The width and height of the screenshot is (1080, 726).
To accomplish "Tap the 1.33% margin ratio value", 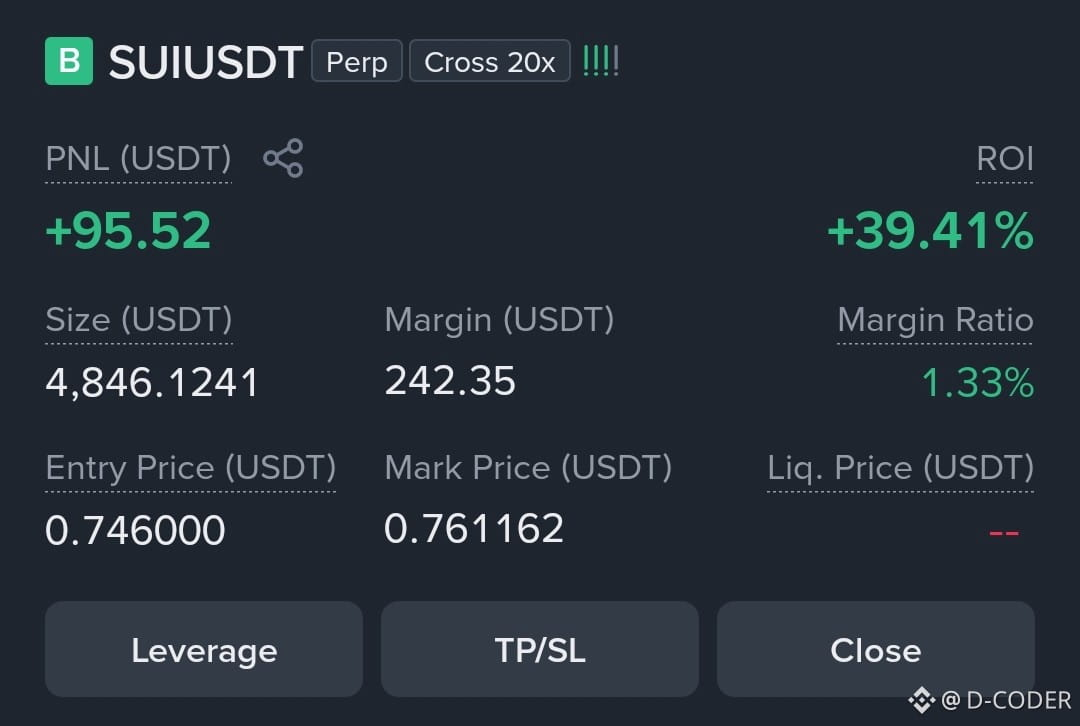I will [x=978, y=382].
